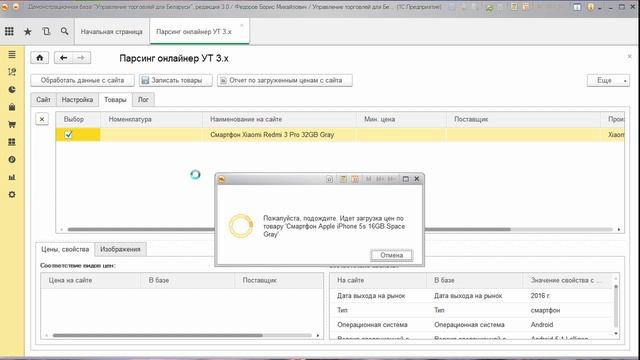This screenshot has height=360, width=640.
Task: Close the Парсинг онлайнер tab with its x
Action: (242, 25)
